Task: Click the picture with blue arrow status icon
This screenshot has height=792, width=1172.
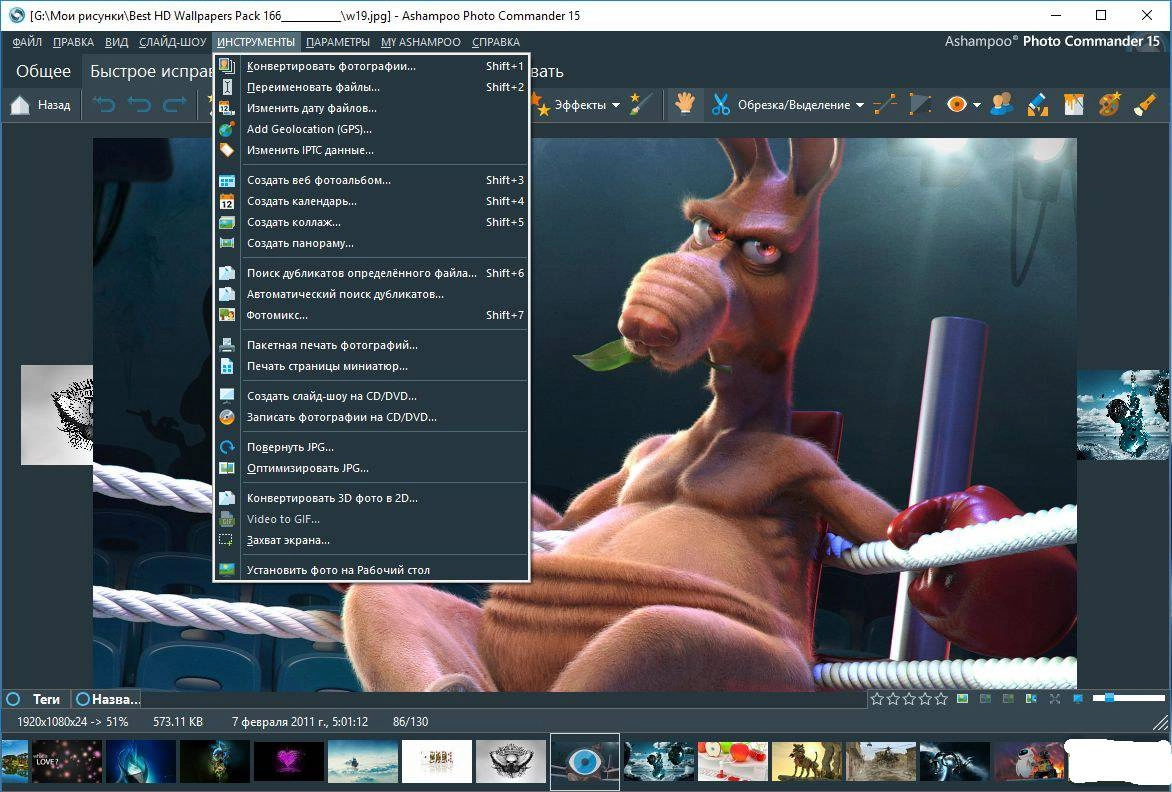Action: coord(1031,699)
